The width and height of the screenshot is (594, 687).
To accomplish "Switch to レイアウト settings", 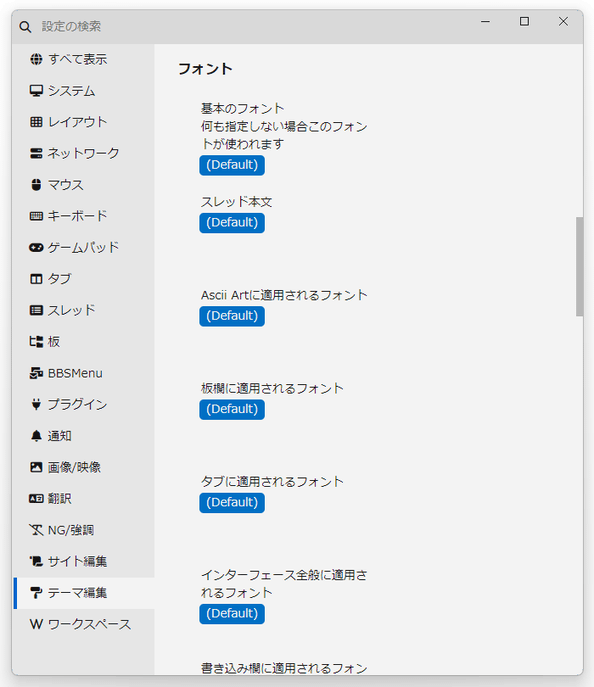I will [x=84, y=122].
